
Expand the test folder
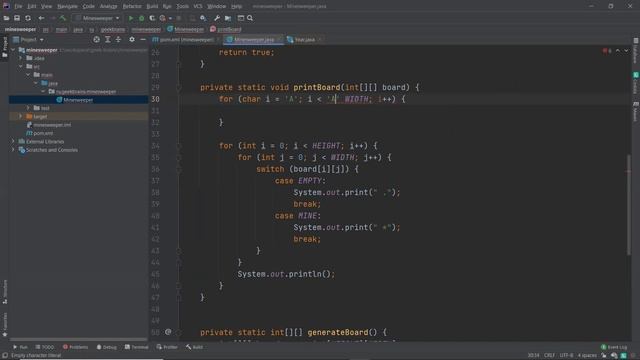tap(28, 108)
